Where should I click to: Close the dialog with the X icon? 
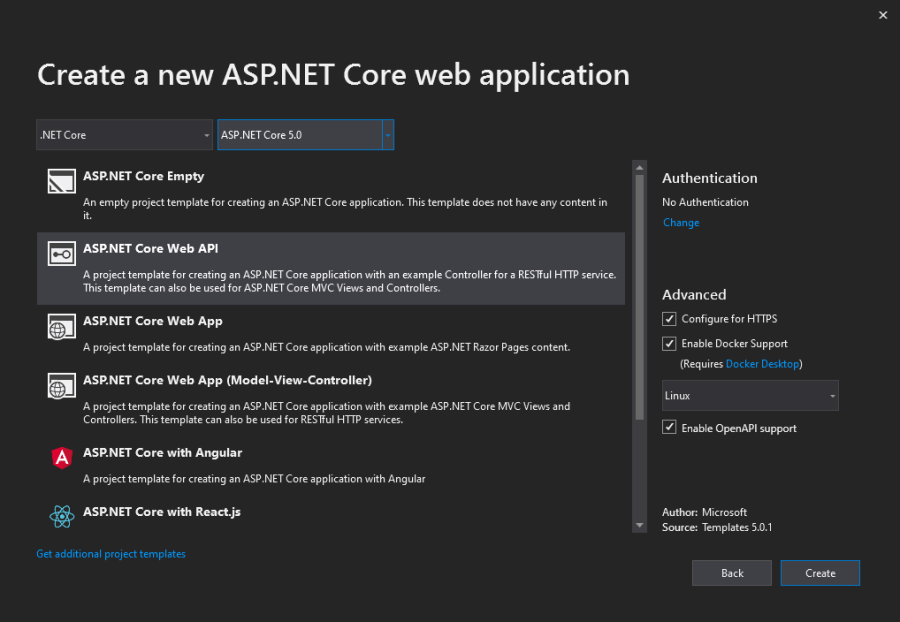click(x=883, y=15)
